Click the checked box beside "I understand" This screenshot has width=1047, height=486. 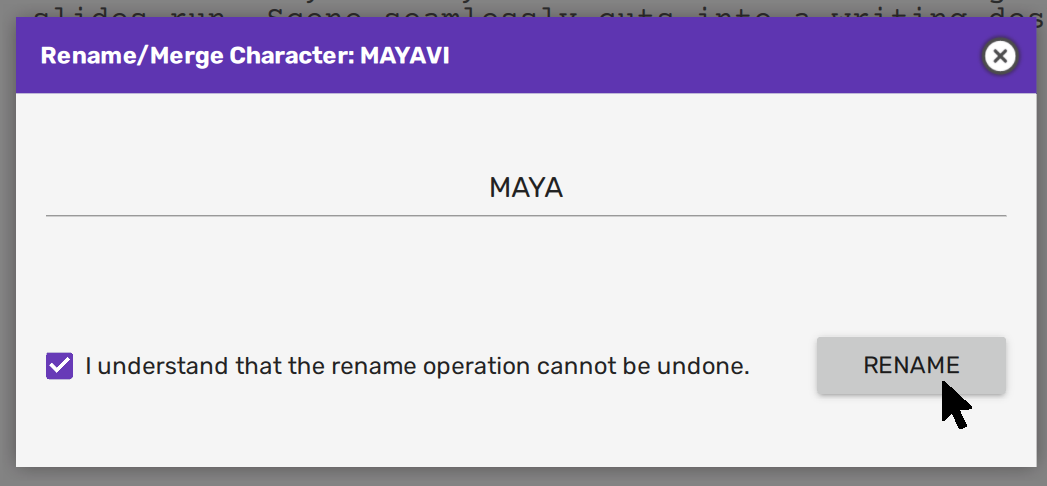pyautogui.click(x=60, y=366)
